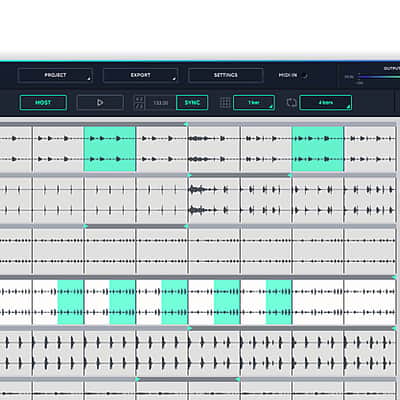Click loop start marker of second track
400x400 pixels.
[190, 175]
